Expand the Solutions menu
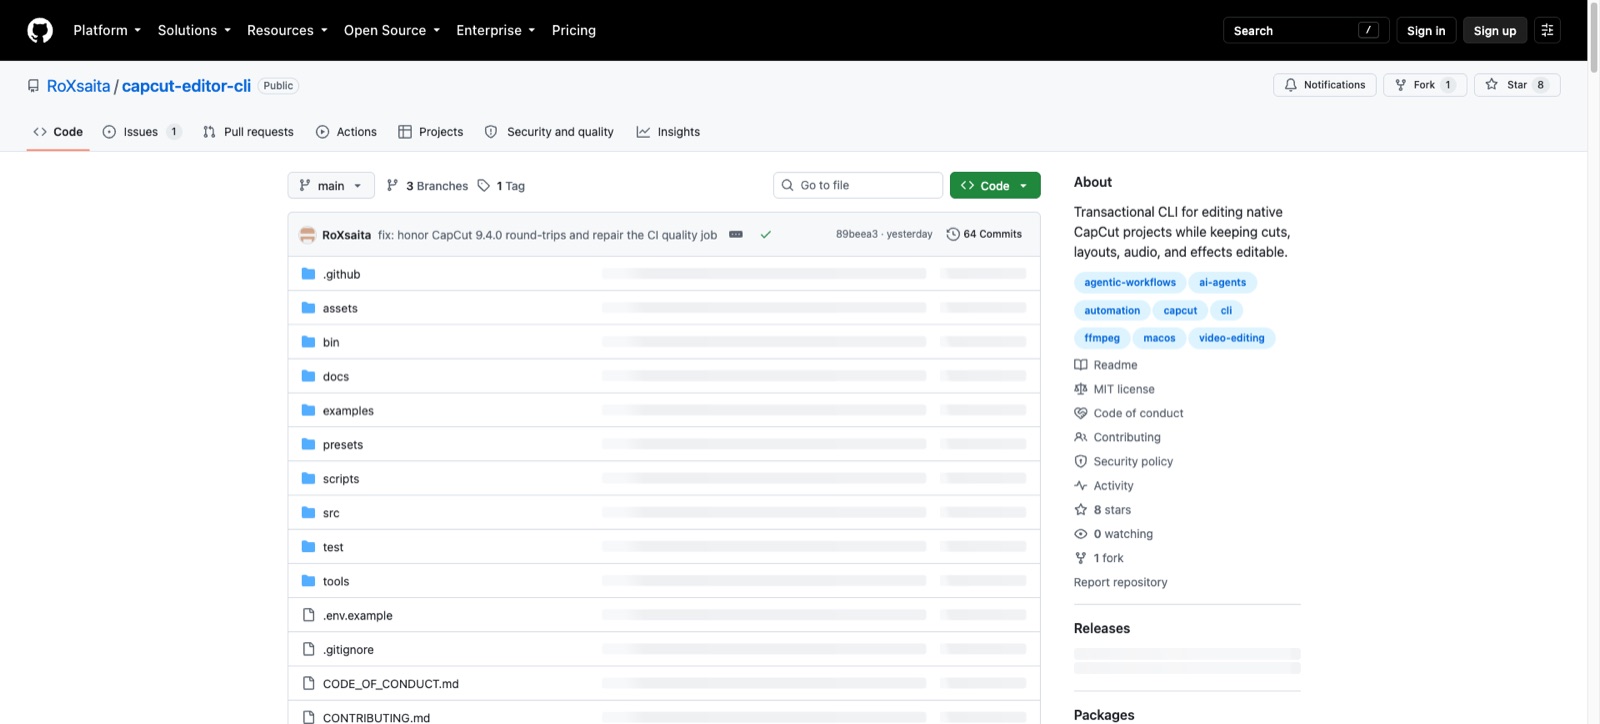 tap(194, 30)
